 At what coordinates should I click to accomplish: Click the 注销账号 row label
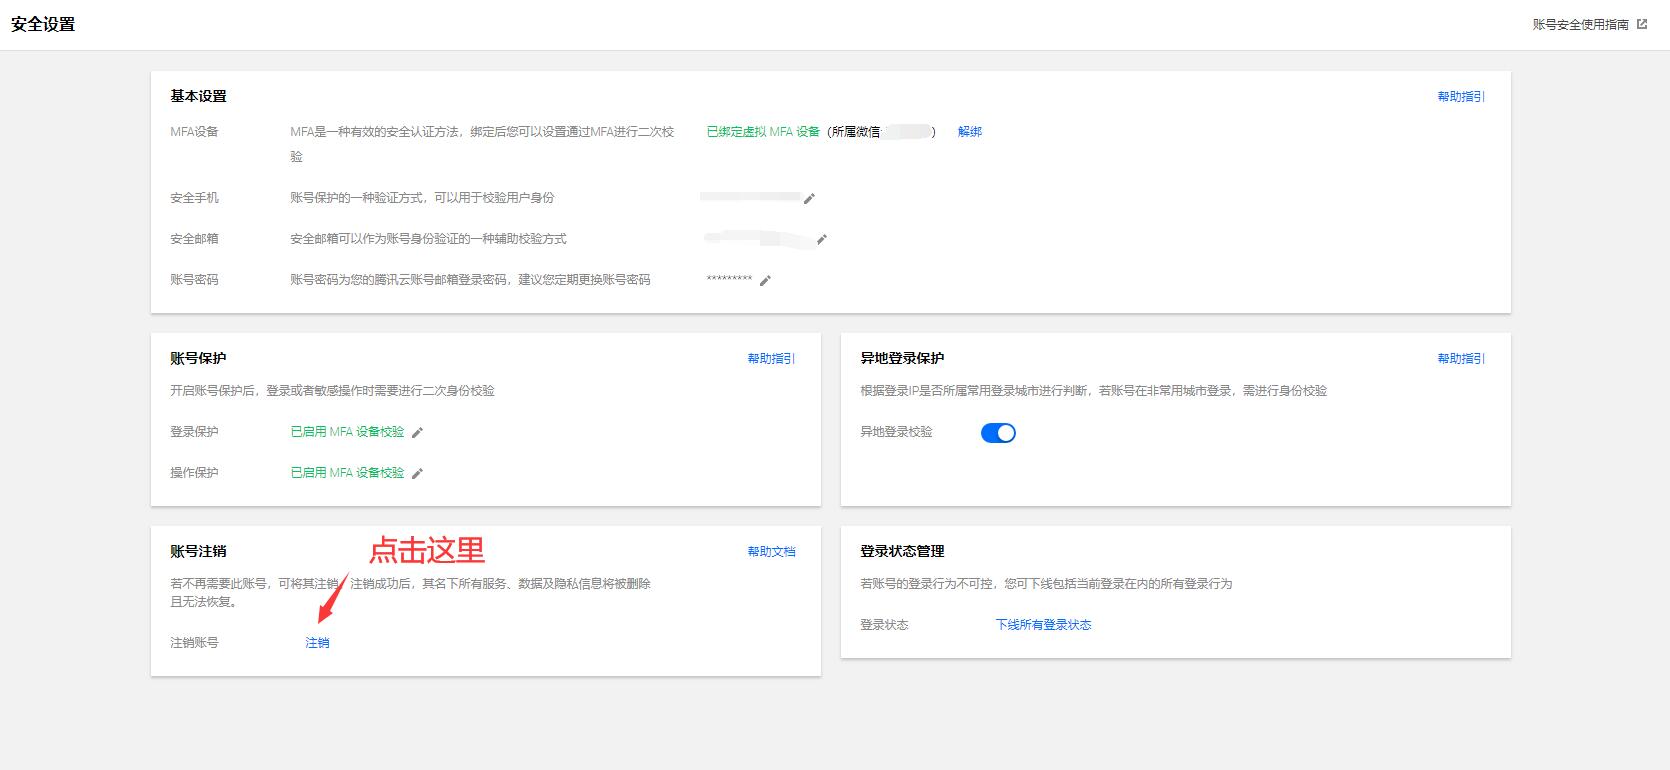[x=194, y=642]
